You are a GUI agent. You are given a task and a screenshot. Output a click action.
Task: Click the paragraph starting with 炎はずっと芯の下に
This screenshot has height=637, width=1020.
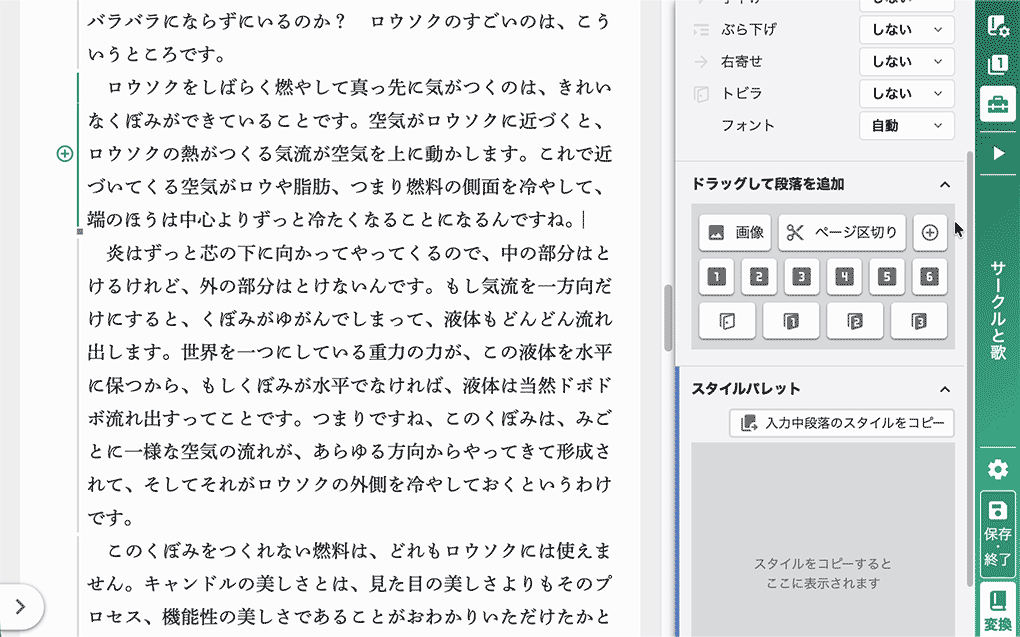point(349,385)
